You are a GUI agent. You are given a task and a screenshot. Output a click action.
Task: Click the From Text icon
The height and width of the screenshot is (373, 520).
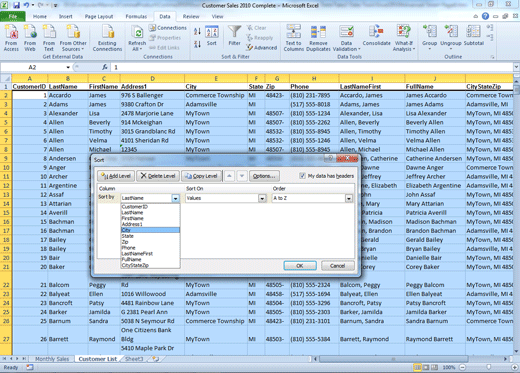click(49, 38)
